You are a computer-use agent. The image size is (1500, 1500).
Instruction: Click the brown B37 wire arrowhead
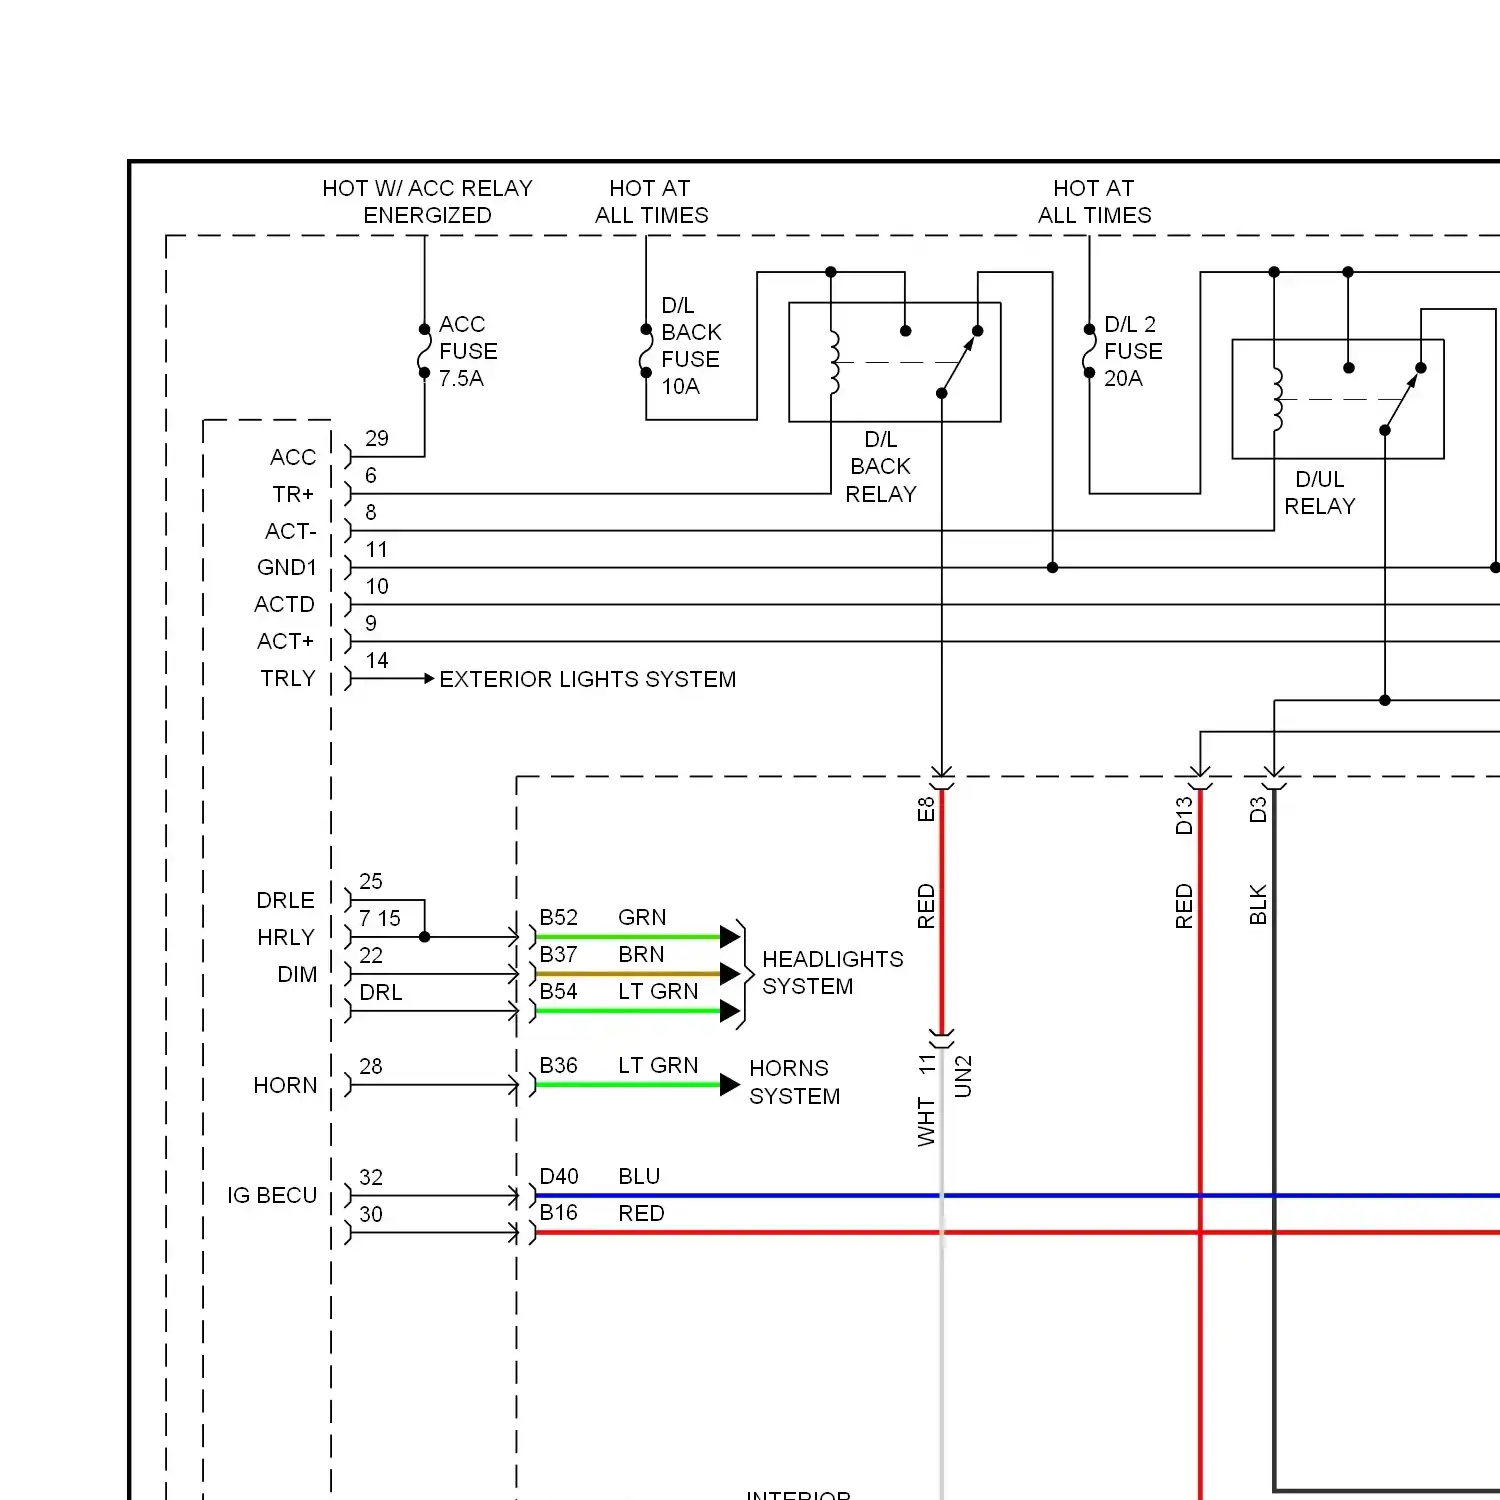tap(731, 974)
